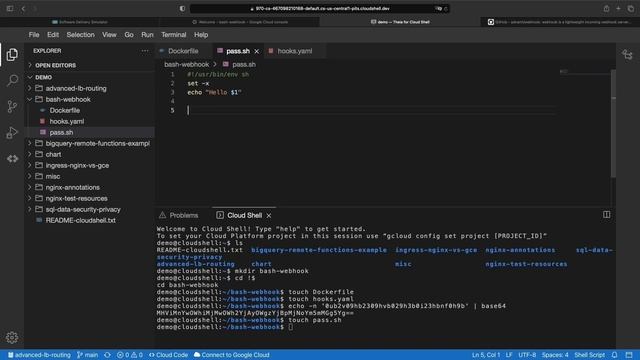Show the browser tab overview icon

click(x=631, y=9)
